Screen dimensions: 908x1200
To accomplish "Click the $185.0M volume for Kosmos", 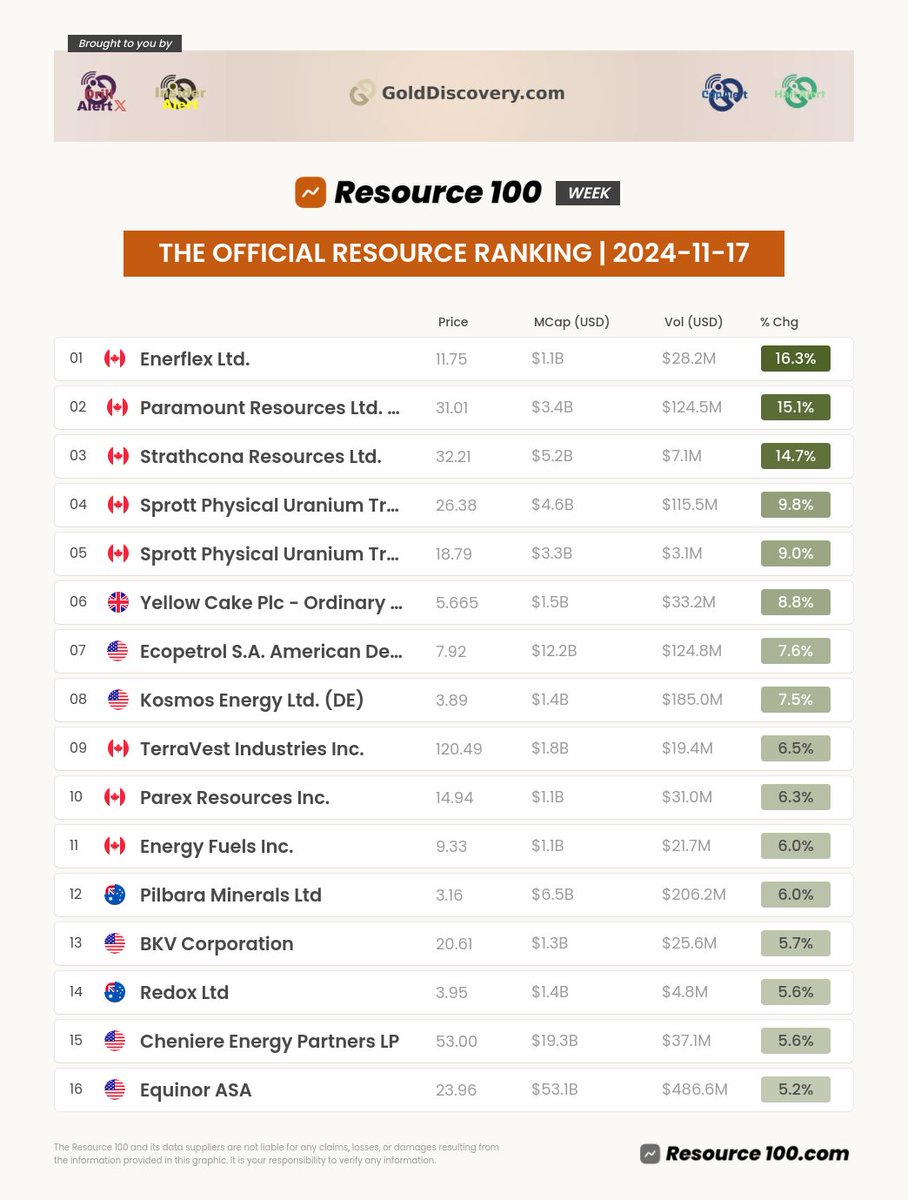I will 692,700.
